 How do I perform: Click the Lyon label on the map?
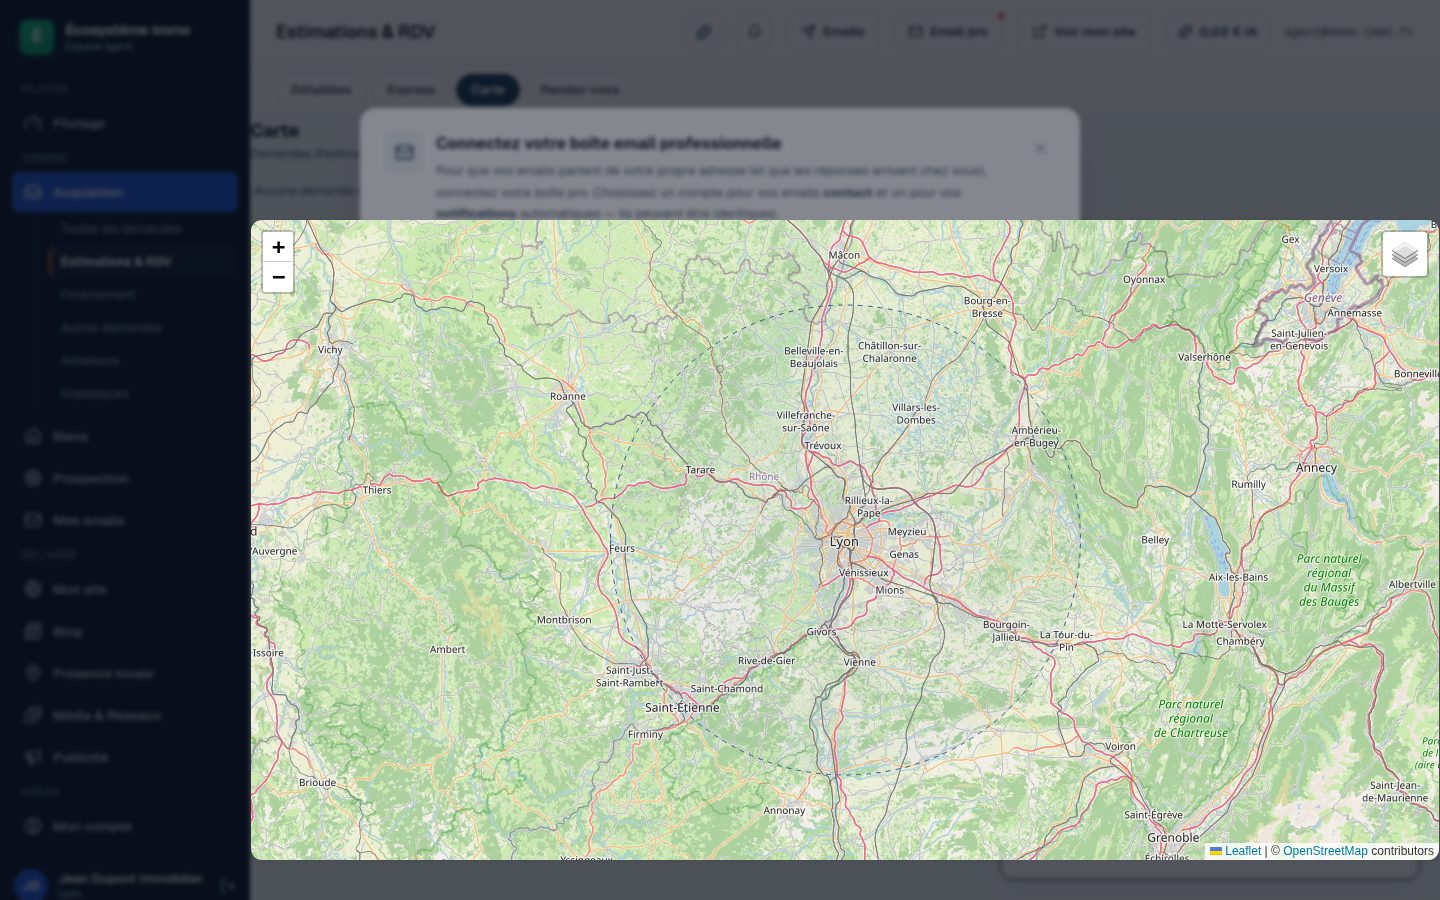click(844, 541)
